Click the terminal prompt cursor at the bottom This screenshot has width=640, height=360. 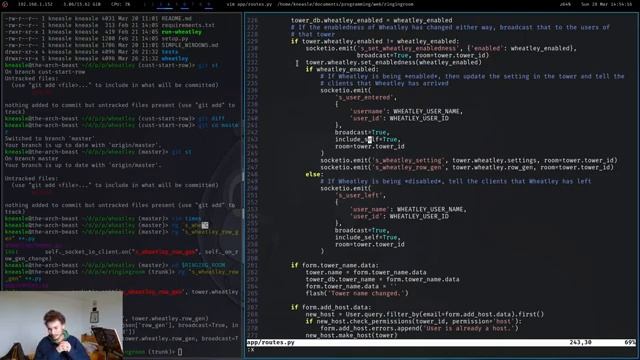(x=180, y=351)
